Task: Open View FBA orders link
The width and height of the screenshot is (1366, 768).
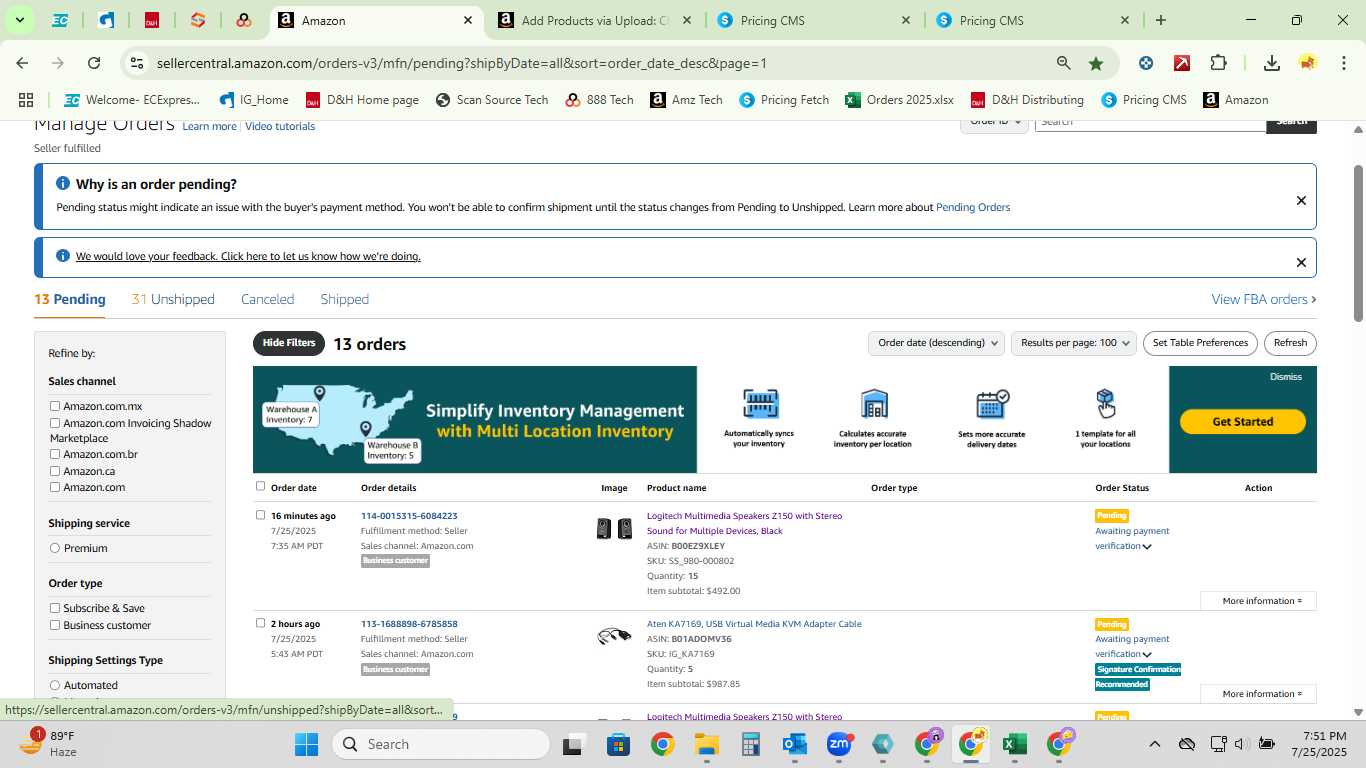Action: (1263, 299)
